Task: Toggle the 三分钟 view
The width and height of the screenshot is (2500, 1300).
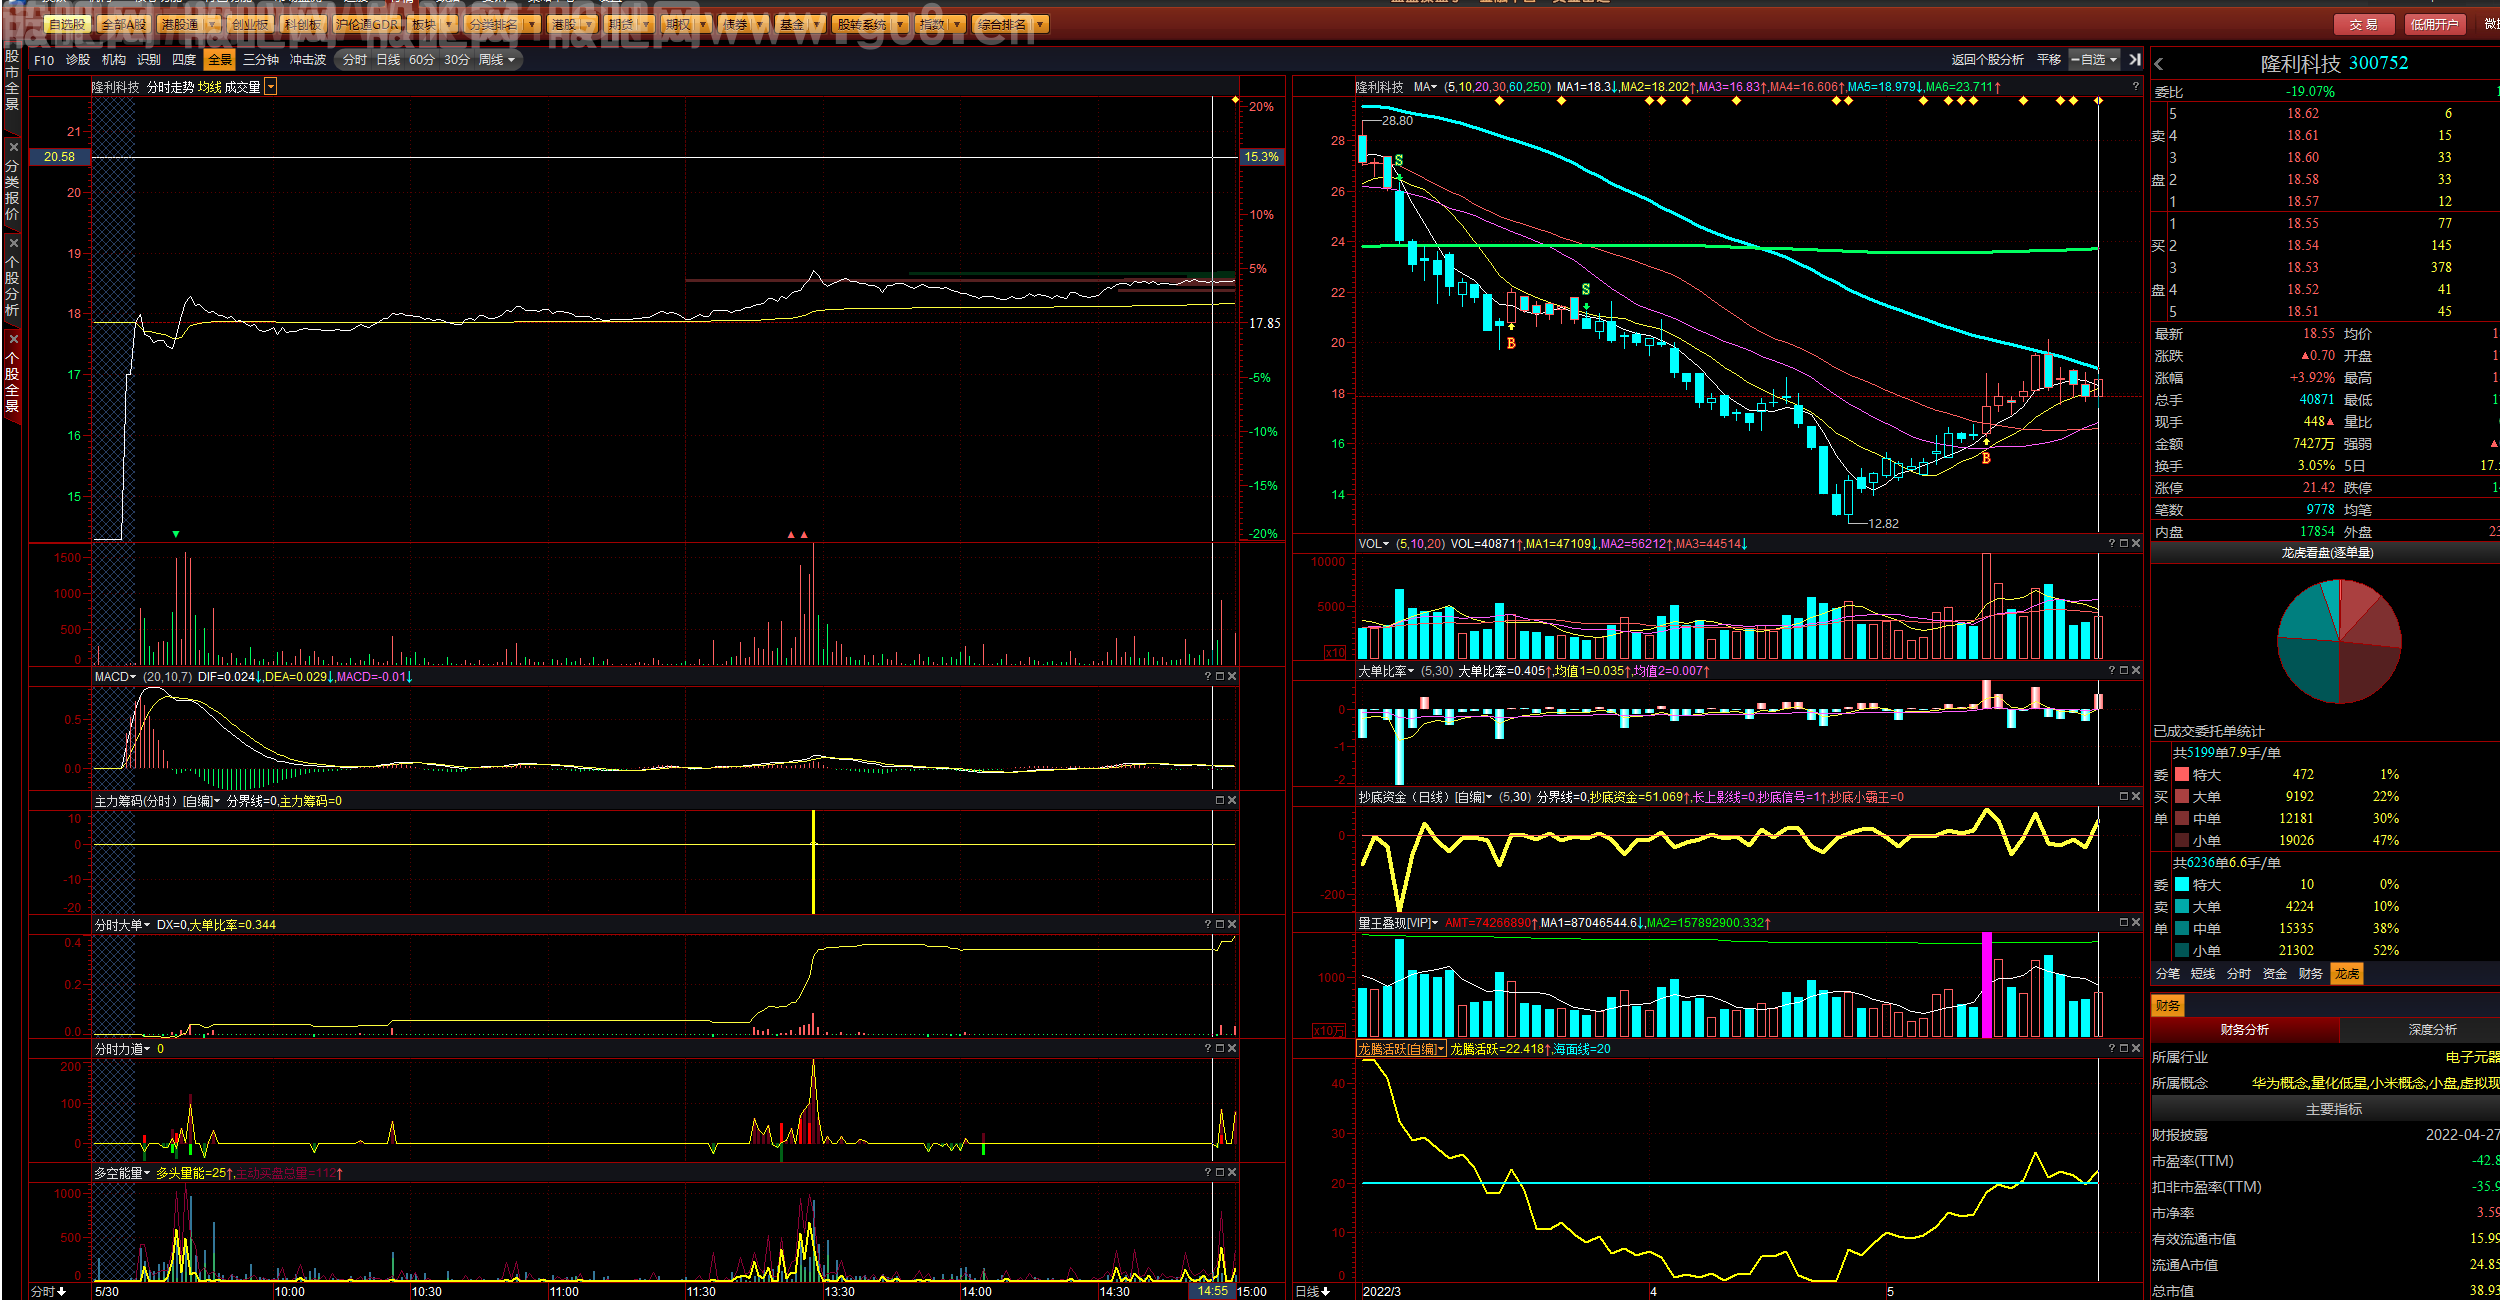Action: tap(261, 60)
